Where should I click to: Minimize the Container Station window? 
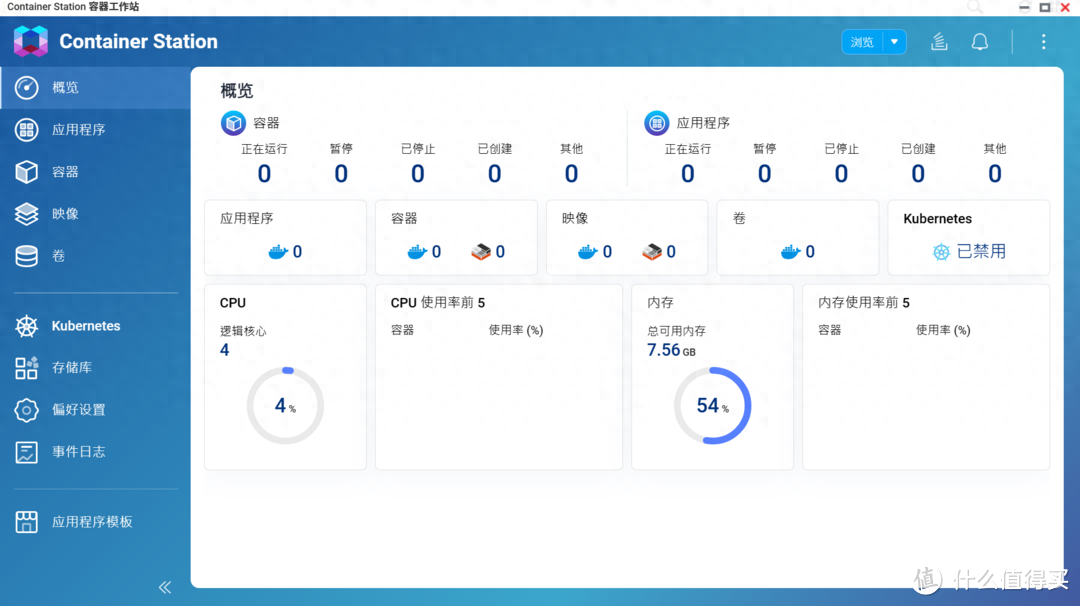[1024, 7]
